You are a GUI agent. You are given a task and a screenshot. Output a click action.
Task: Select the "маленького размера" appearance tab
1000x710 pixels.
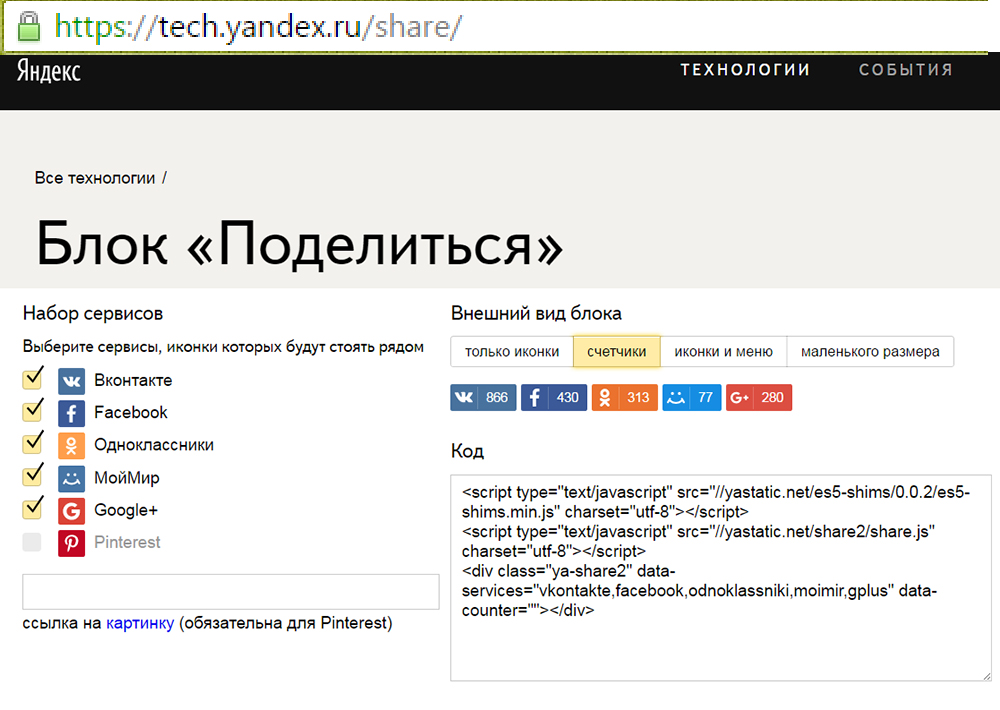[870, 351]
